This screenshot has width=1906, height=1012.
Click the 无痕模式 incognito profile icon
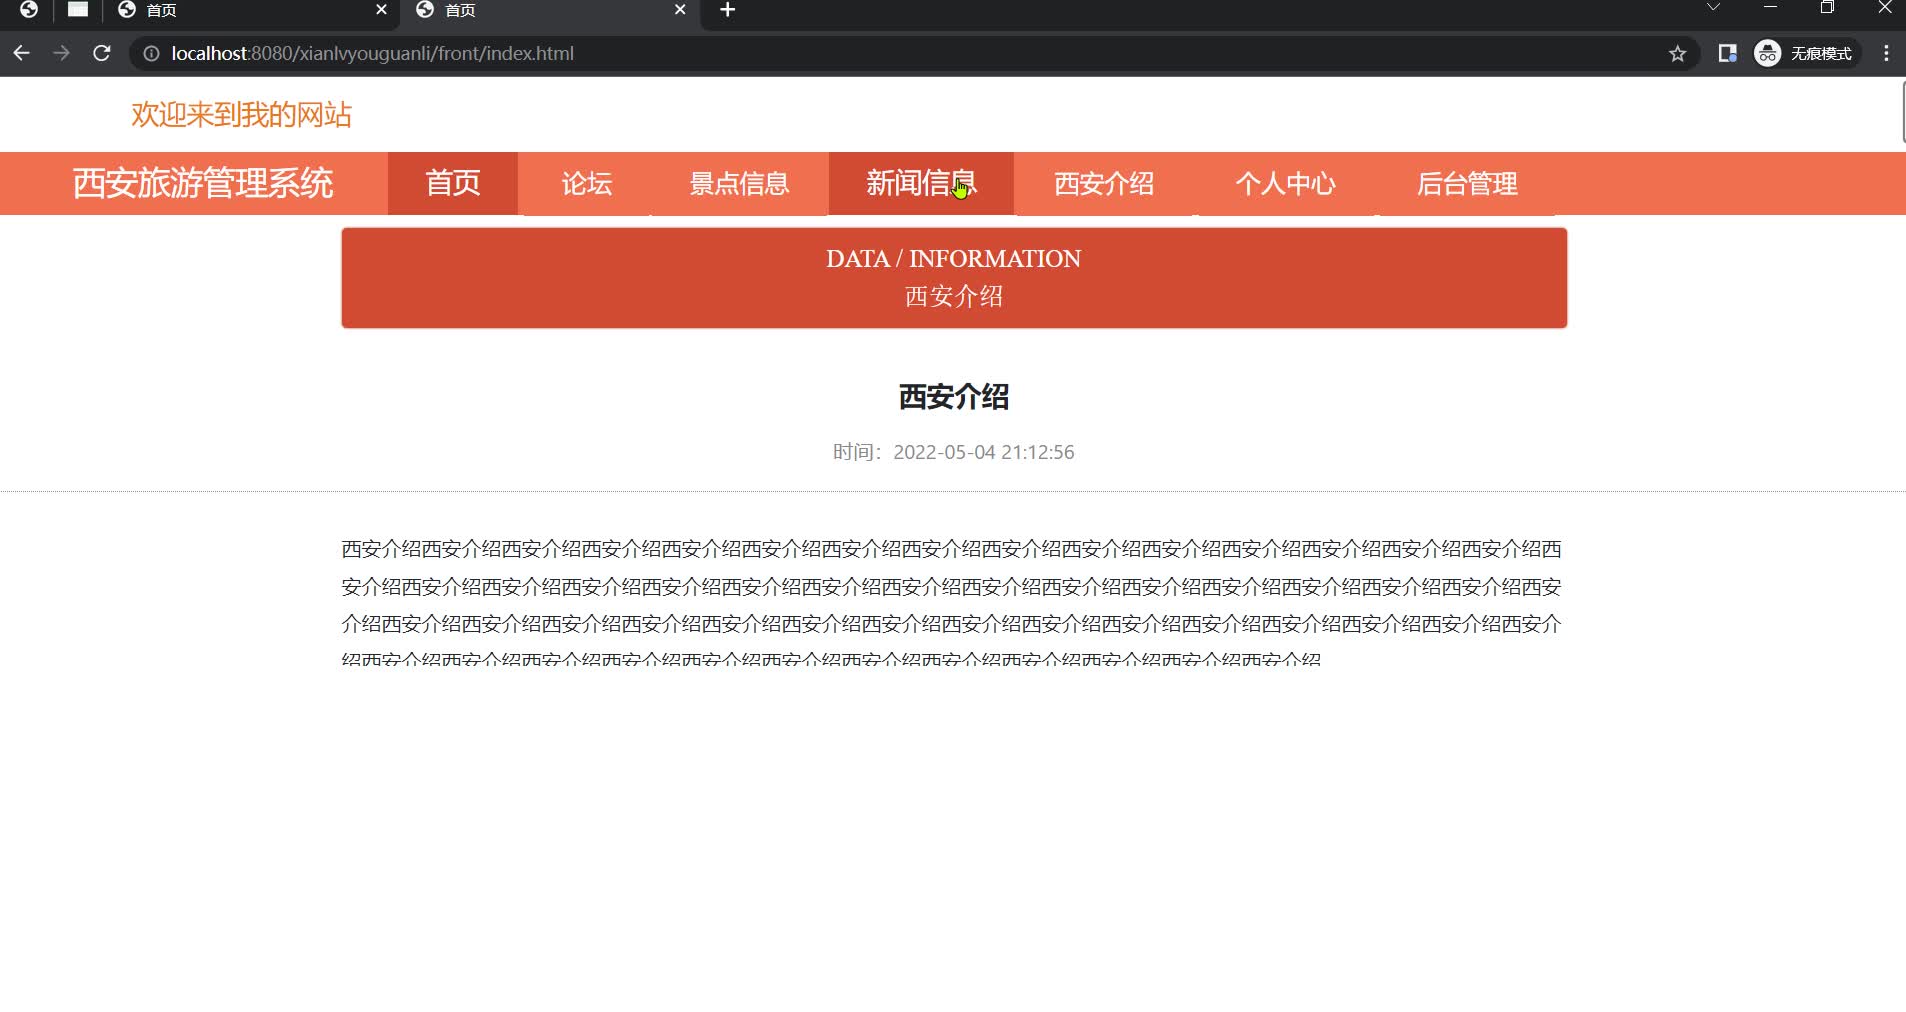(x=1768, y=53)
